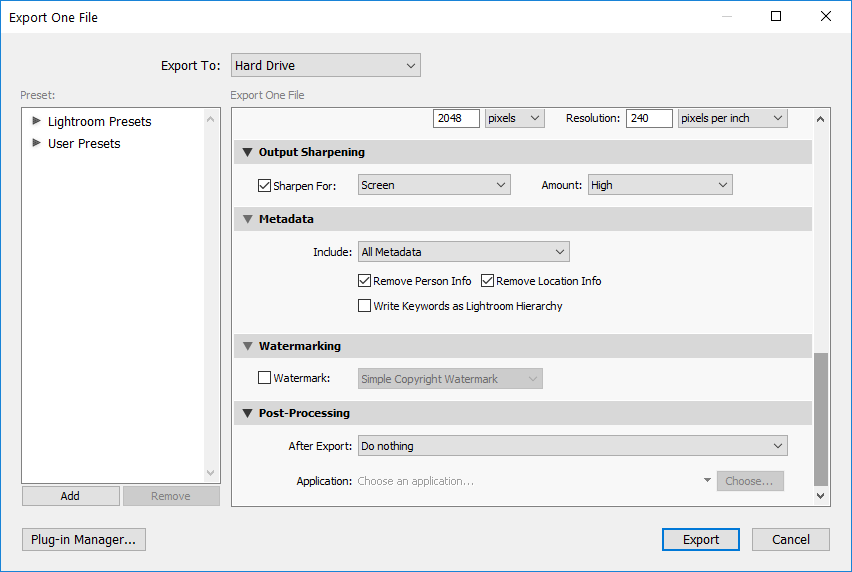The width and height of the screenshot is (852, 572).
Task: Uncheck Remove Person Info
Action: pos(365,281)
